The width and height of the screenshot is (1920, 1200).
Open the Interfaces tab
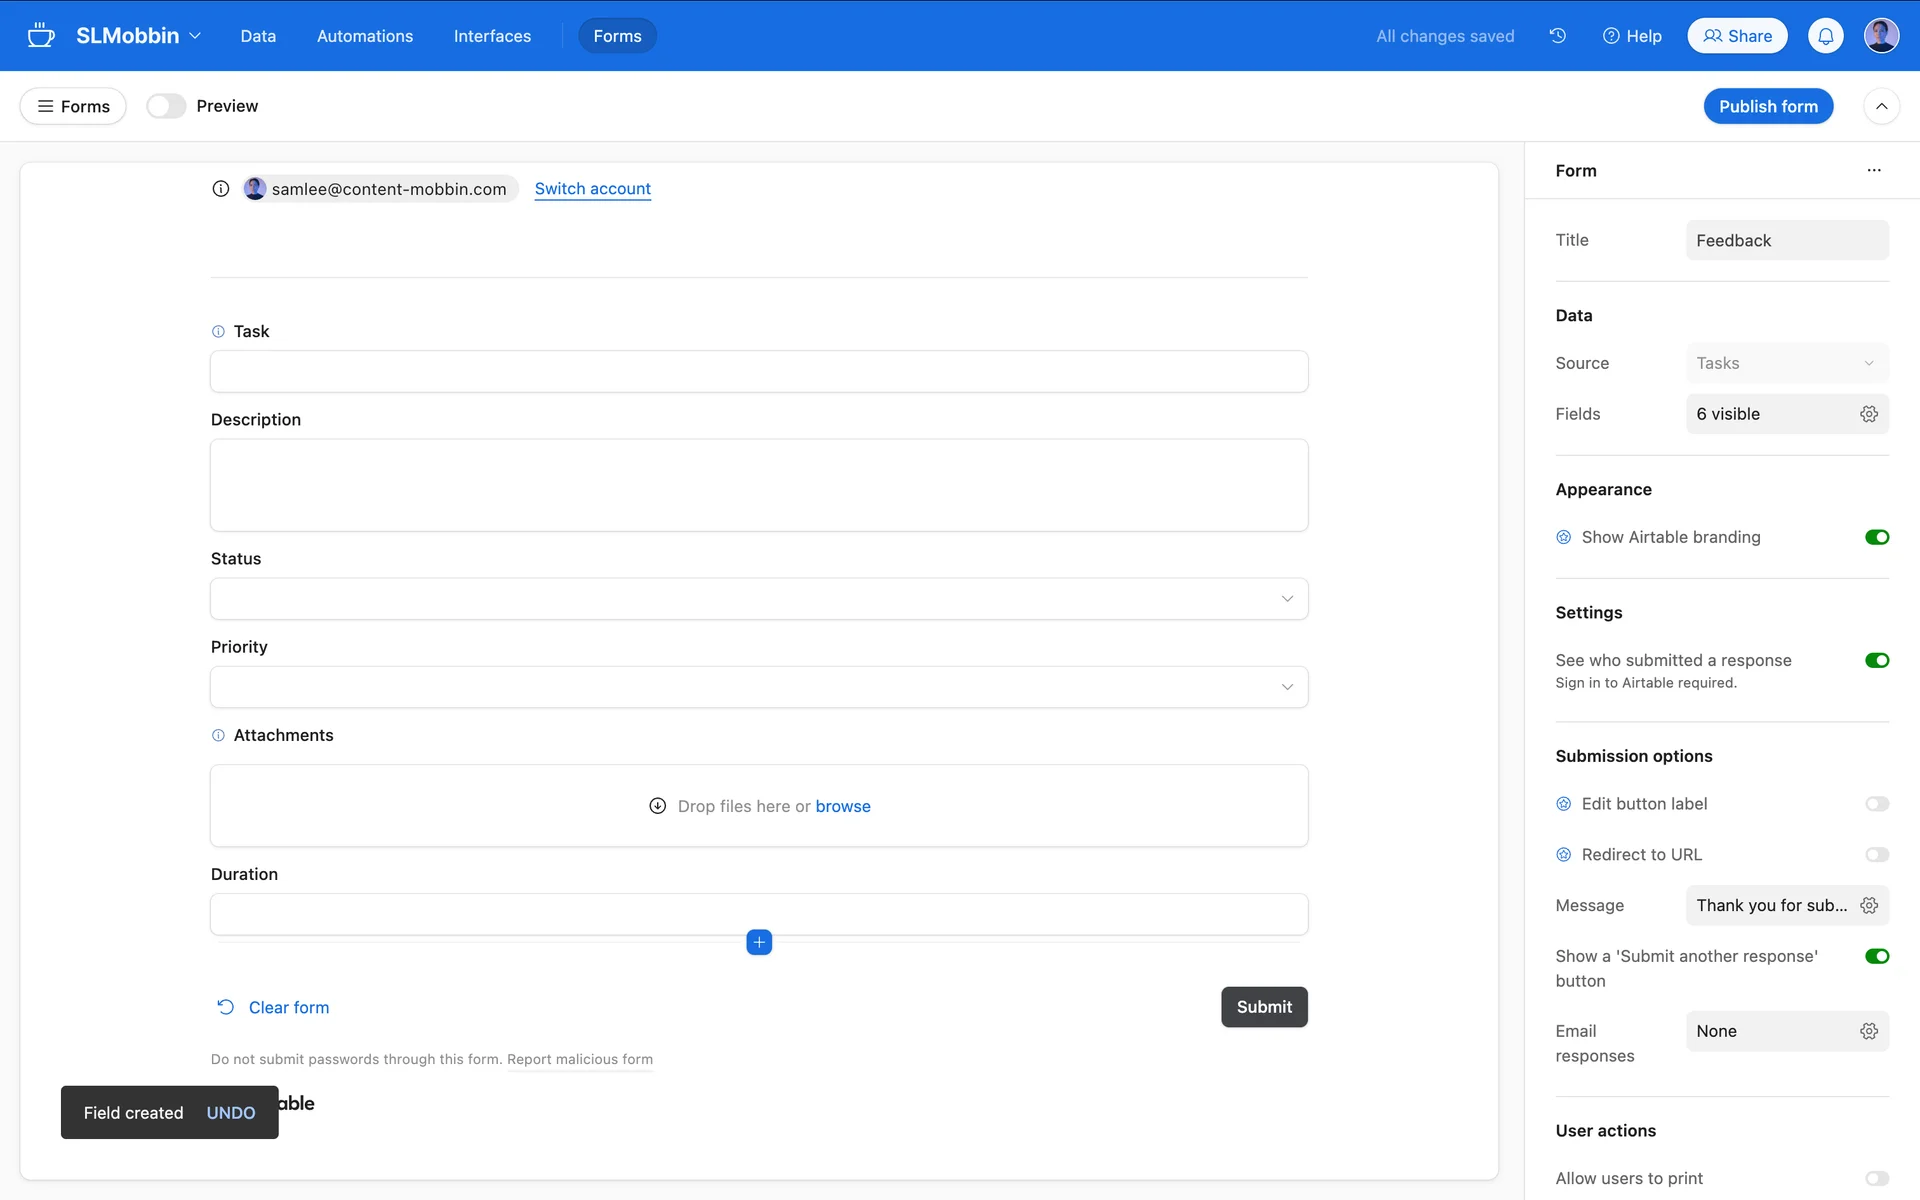tap(492, 36)
